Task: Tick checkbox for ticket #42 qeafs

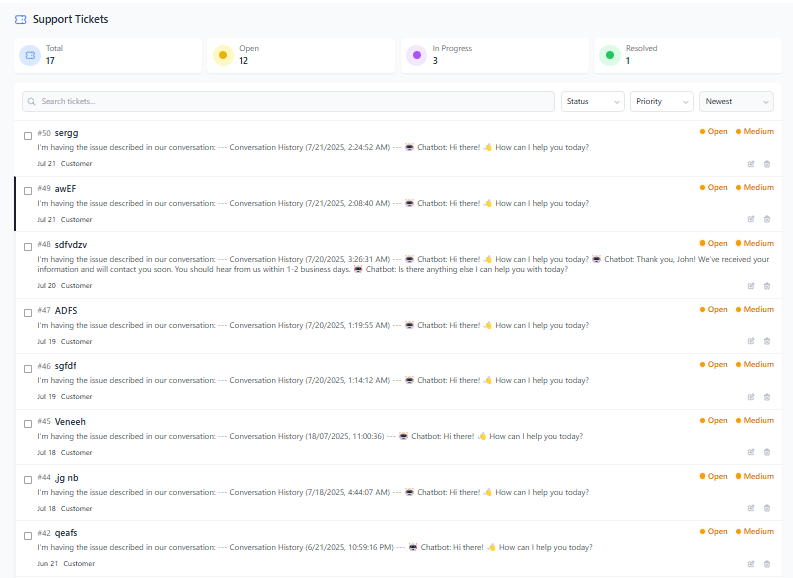Action: point(28,536)
